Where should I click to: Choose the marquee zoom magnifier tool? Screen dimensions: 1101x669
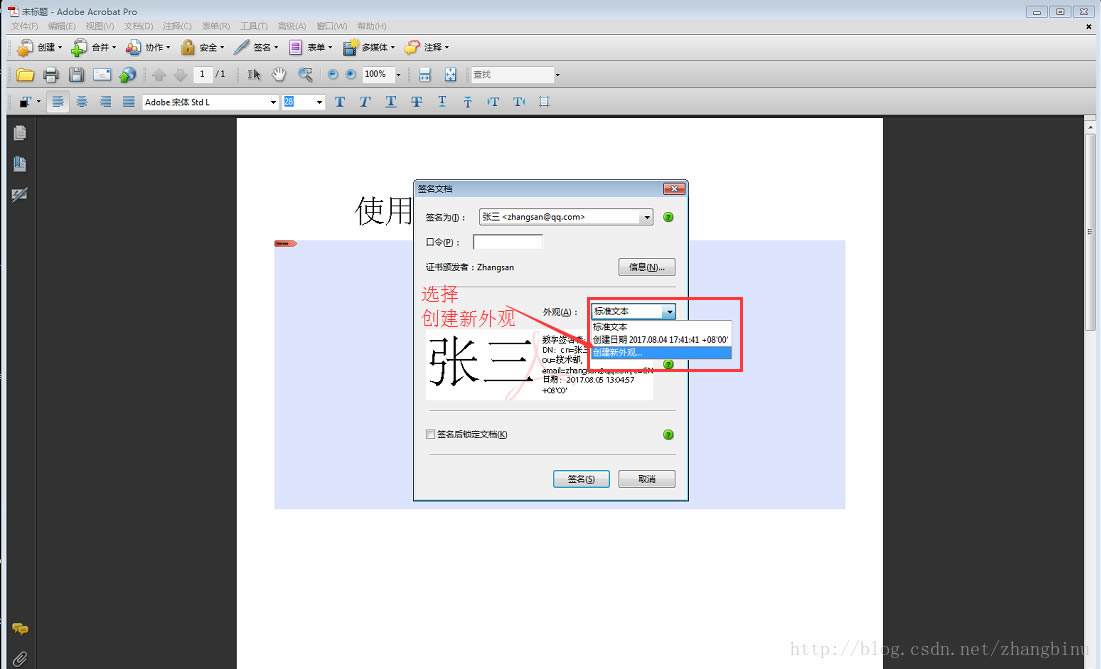(305, 74)
